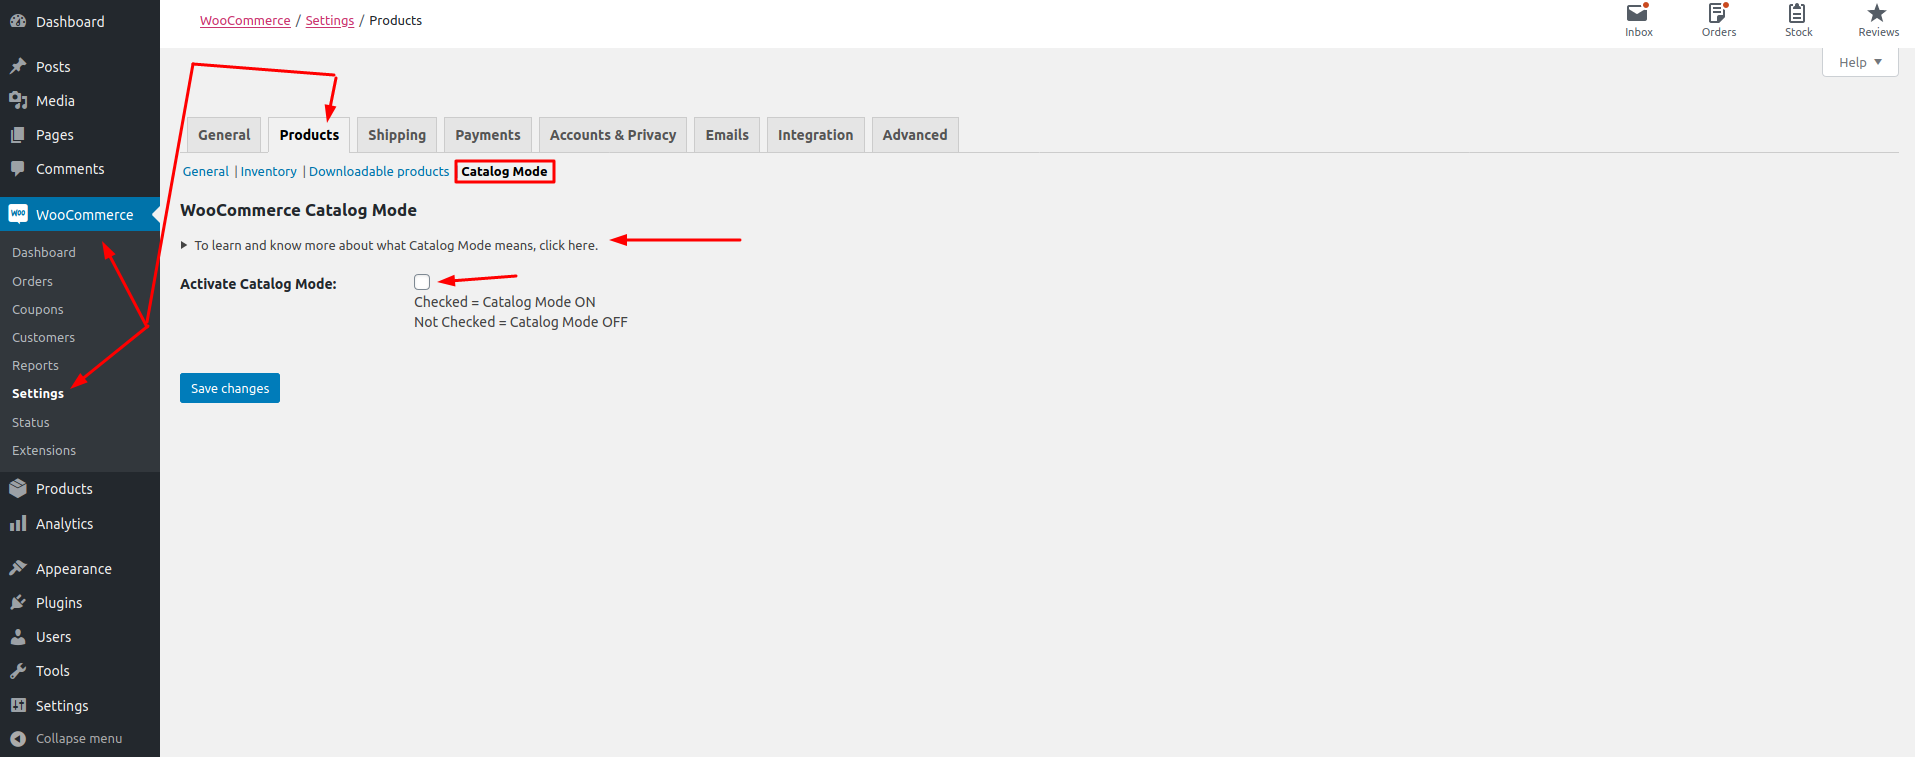The height and width of the screenshot is (757, 1915).
Task: Open Orders in the WooCommerce submenu
Action: [32, 281]
